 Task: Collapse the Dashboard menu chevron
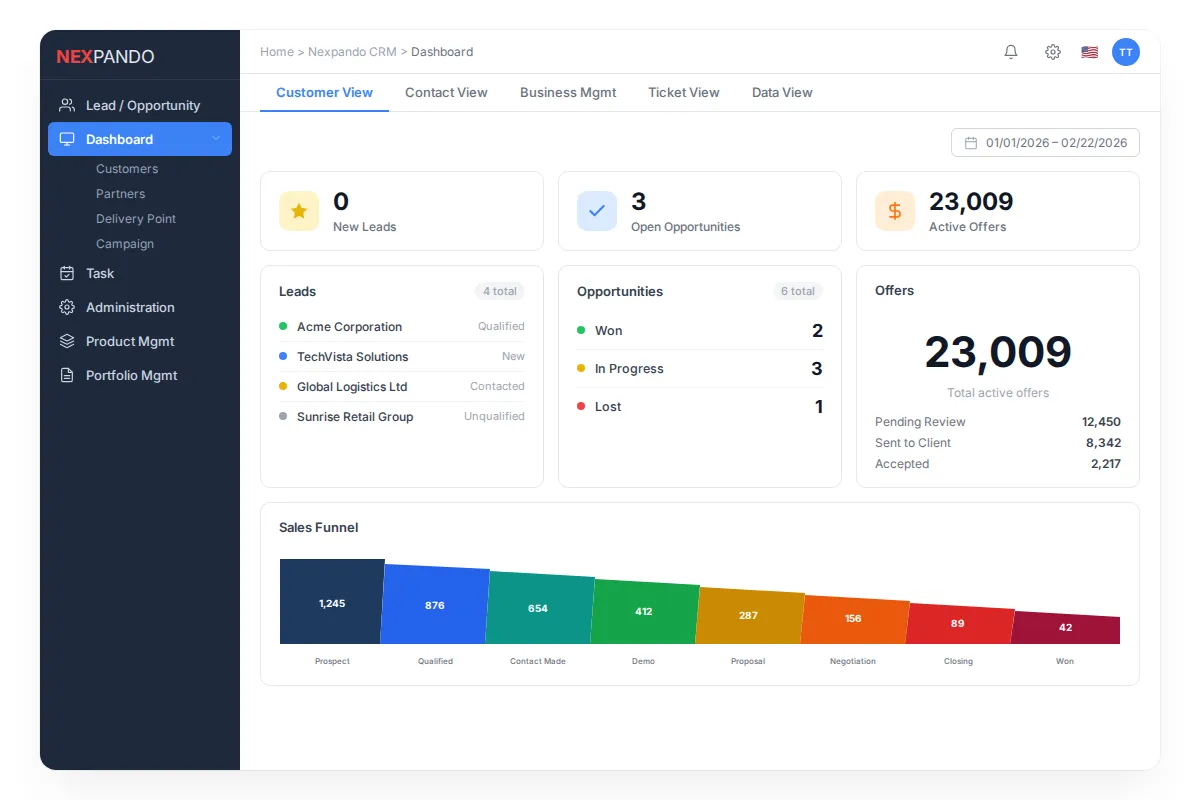[x=218, y=139]
